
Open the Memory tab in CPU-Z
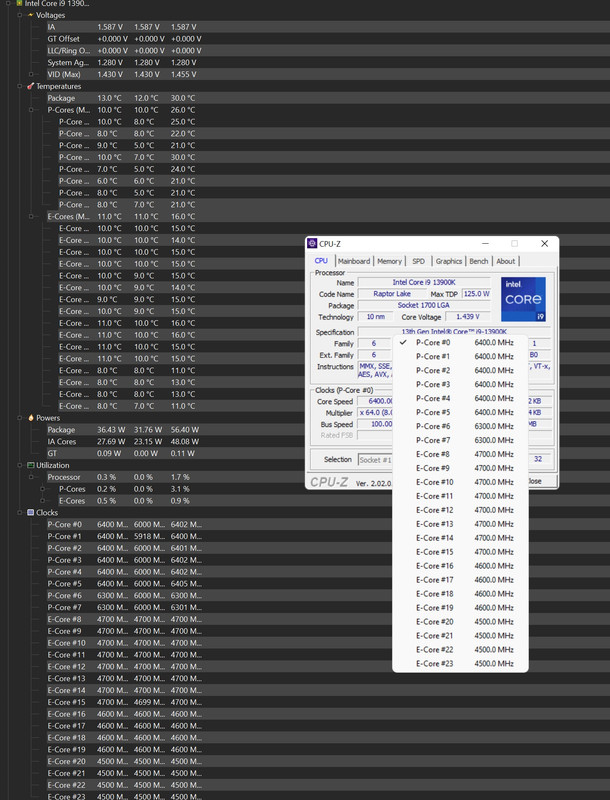pyautogui.click(x=389, y=261)
